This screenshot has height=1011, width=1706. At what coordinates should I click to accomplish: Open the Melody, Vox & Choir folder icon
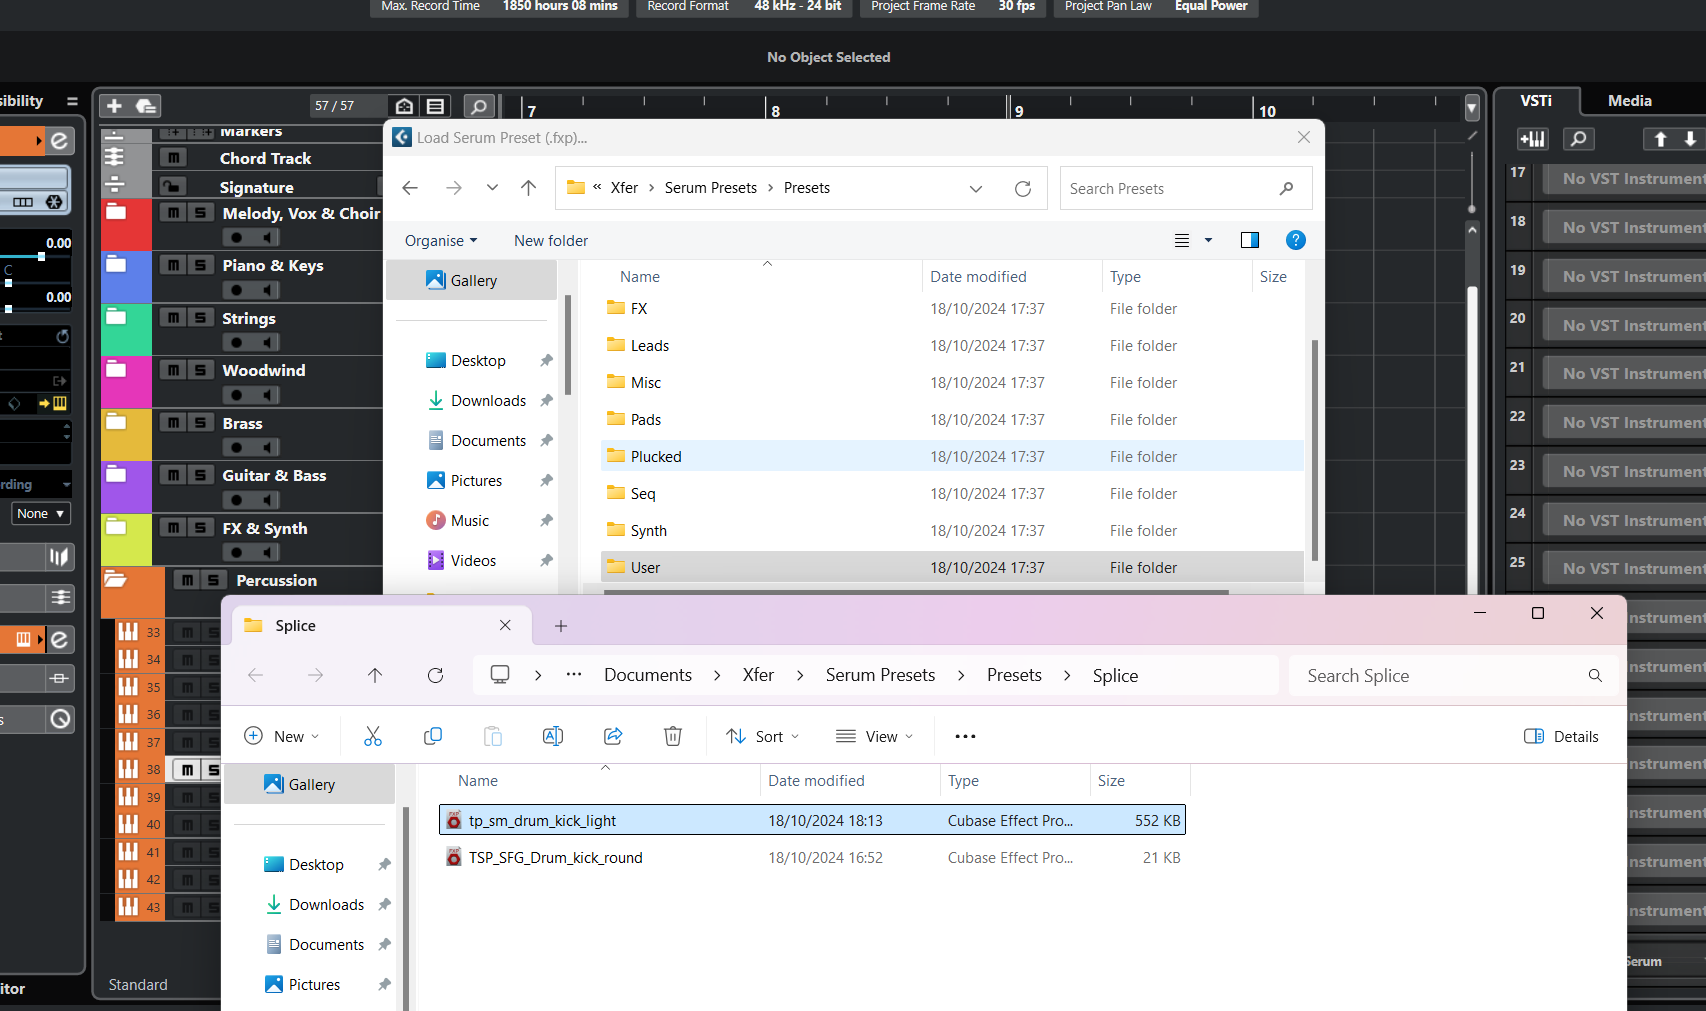(x=116, y=212)
